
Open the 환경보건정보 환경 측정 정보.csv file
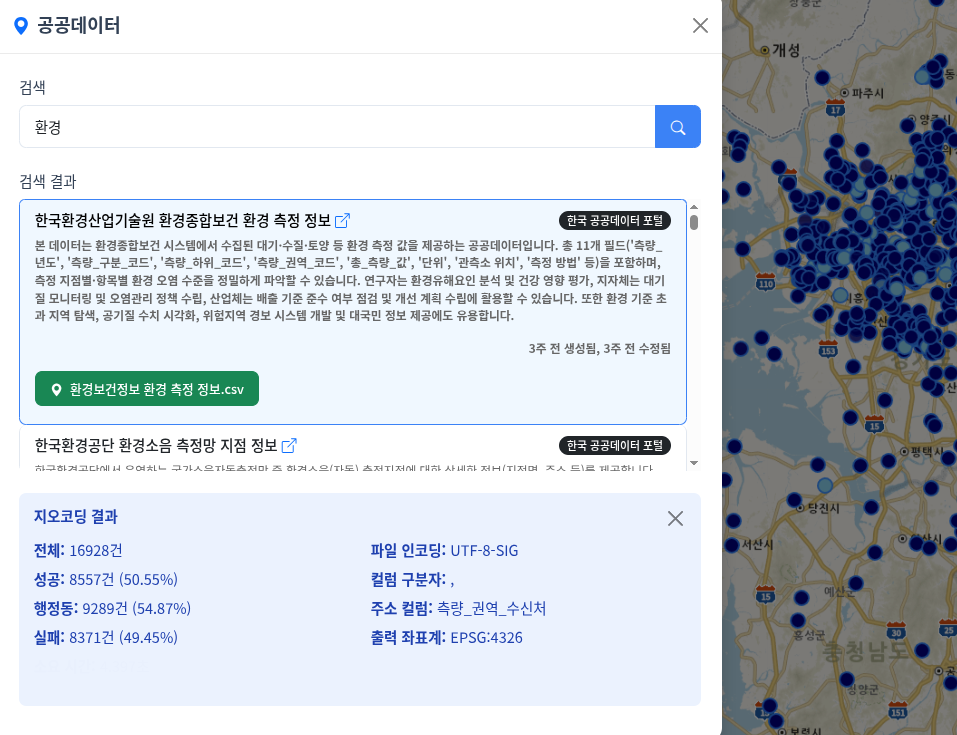coord(146,389)
